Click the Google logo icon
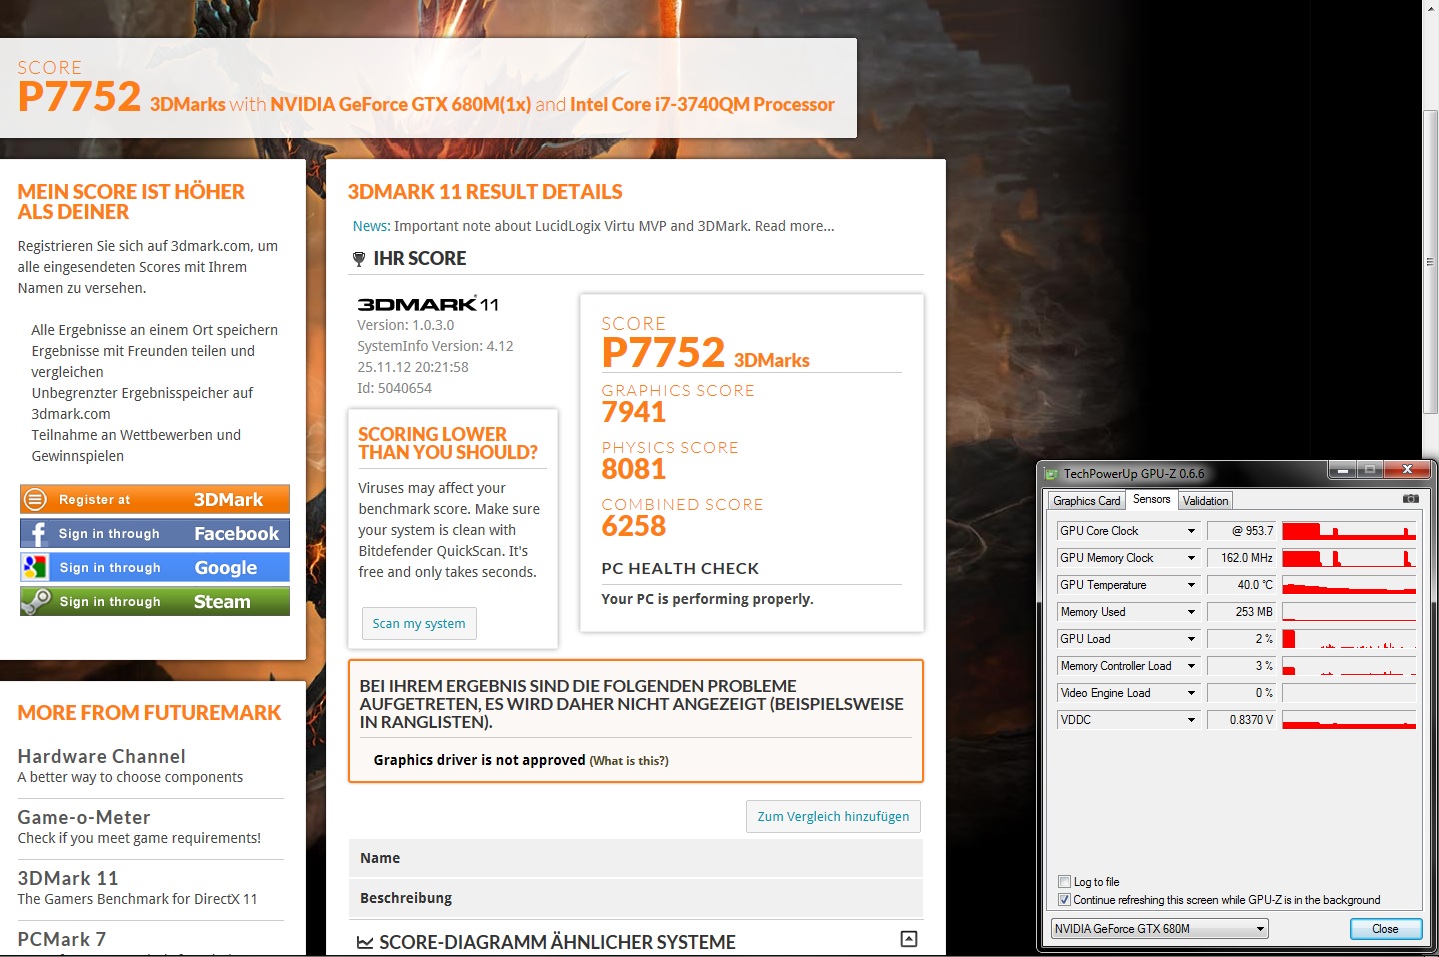The height and width of the screenshot is (957, 1439). click(36, 567)
